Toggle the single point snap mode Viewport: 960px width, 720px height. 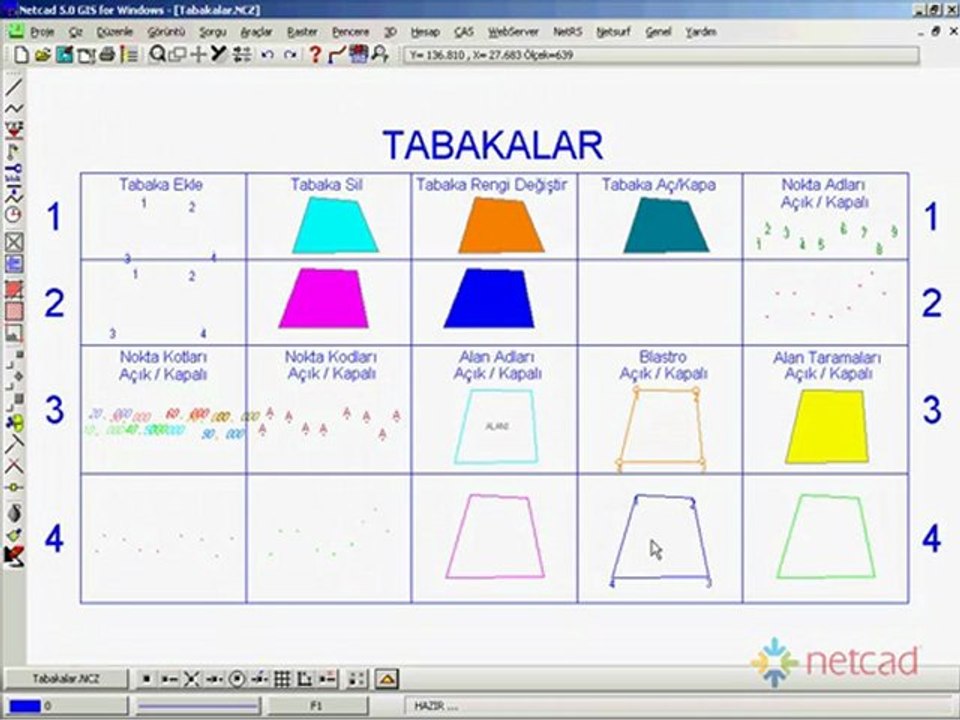146,678
